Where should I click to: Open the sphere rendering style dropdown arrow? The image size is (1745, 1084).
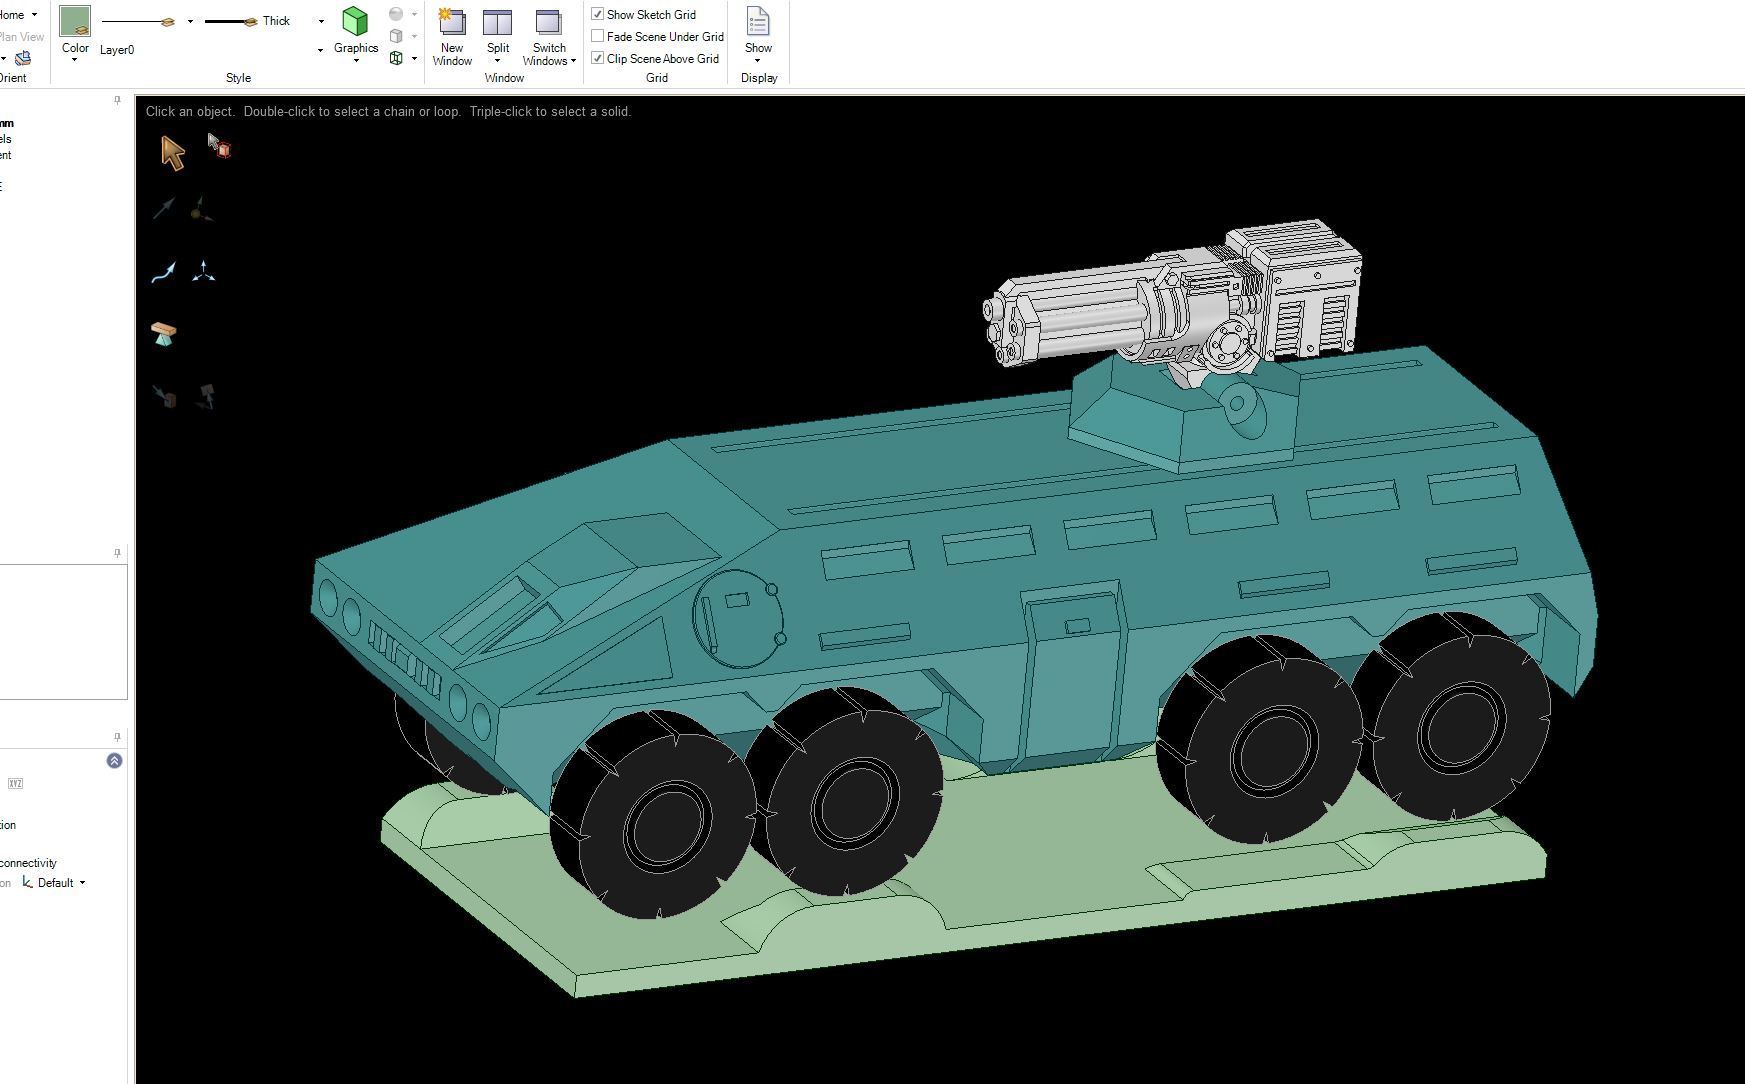[x=414, y=14]
